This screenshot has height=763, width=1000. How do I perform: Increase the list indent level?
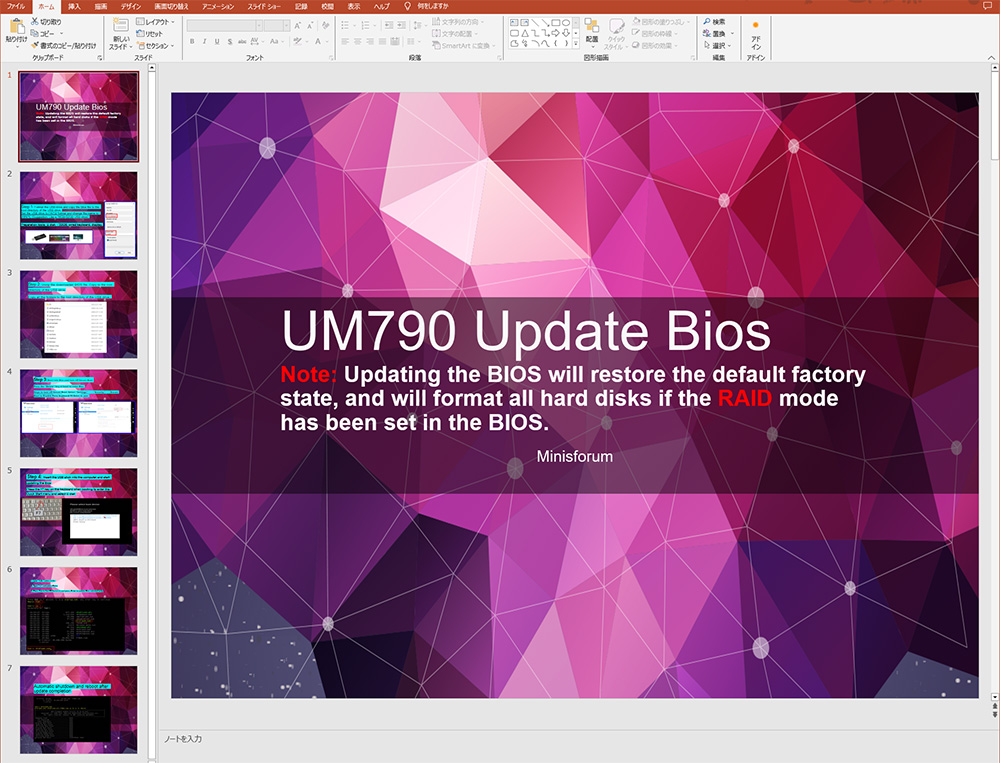401,26
